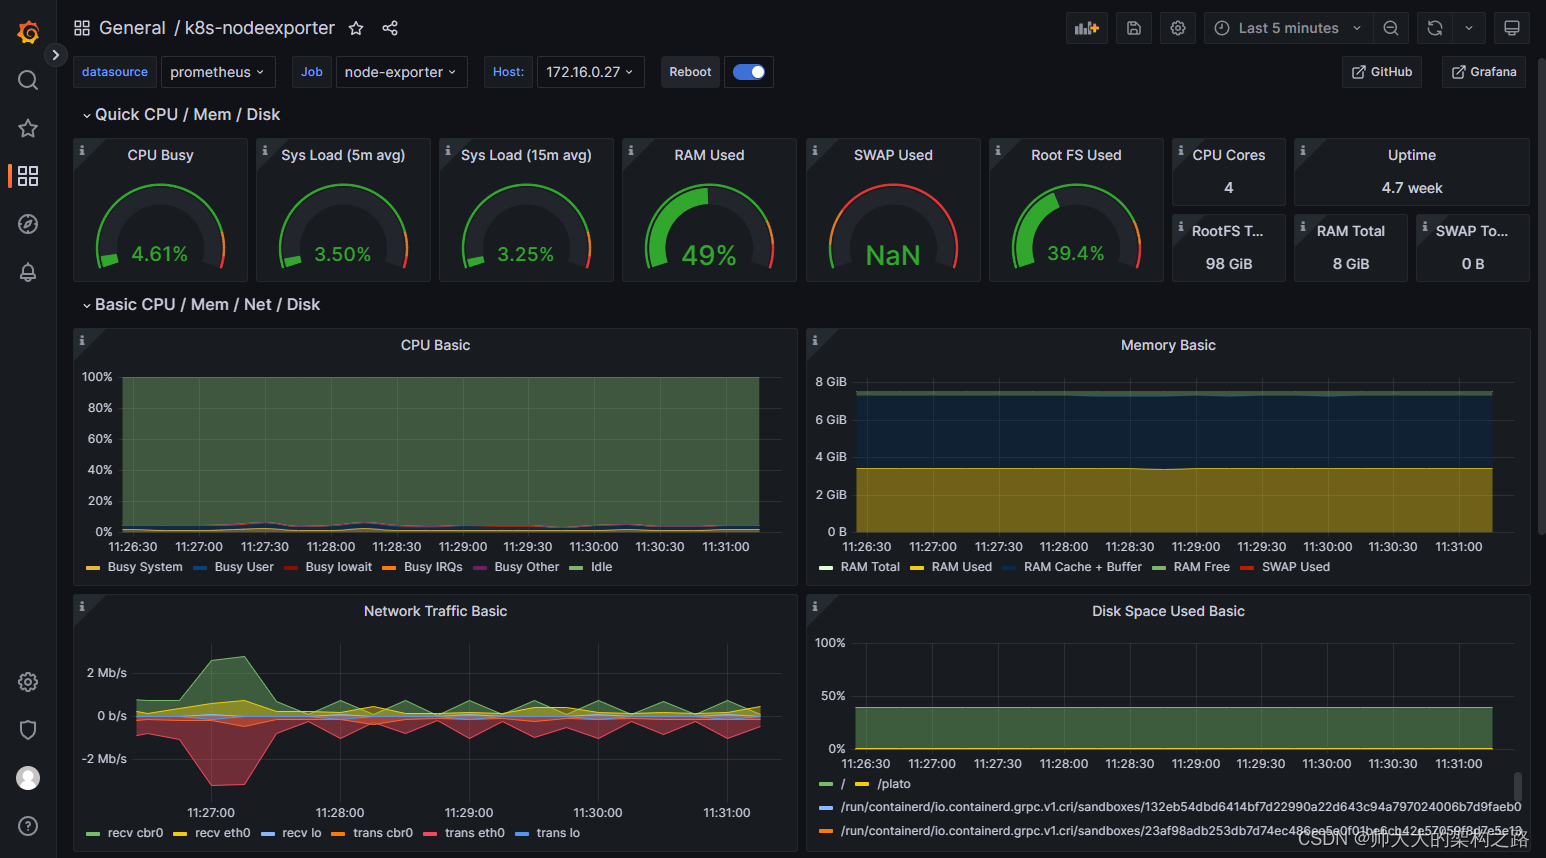Toggle Busy System series in CPU legend
1546x858 pixels.
[145, 567]
